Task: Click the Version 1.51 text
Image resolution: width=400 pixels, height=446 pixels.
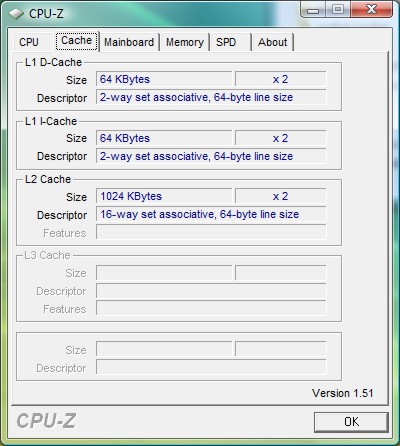Action: pos(343,393)
